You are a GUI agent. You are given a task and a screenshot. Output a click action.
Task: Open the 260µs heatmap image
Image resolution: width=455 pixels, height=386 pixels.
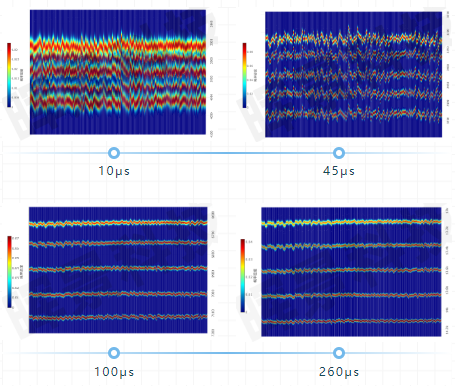351,272
